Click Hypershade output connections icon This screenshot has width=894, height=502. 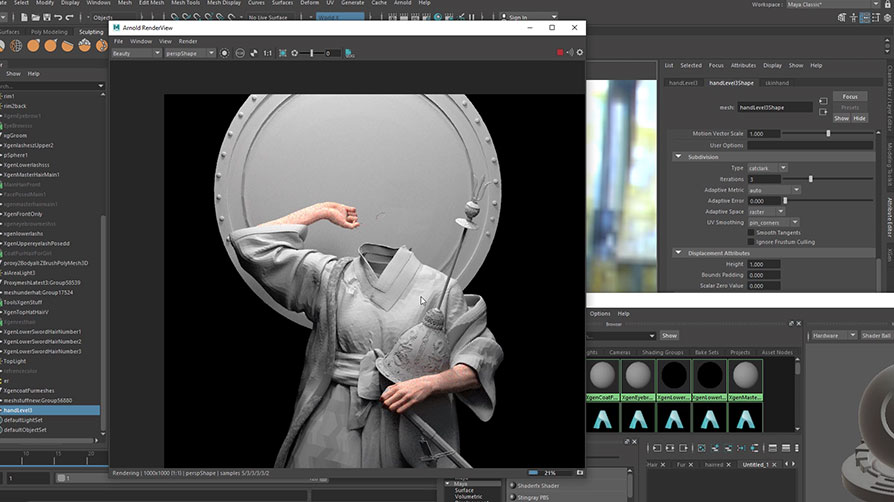pyautogui.click(x=683, y=448)
